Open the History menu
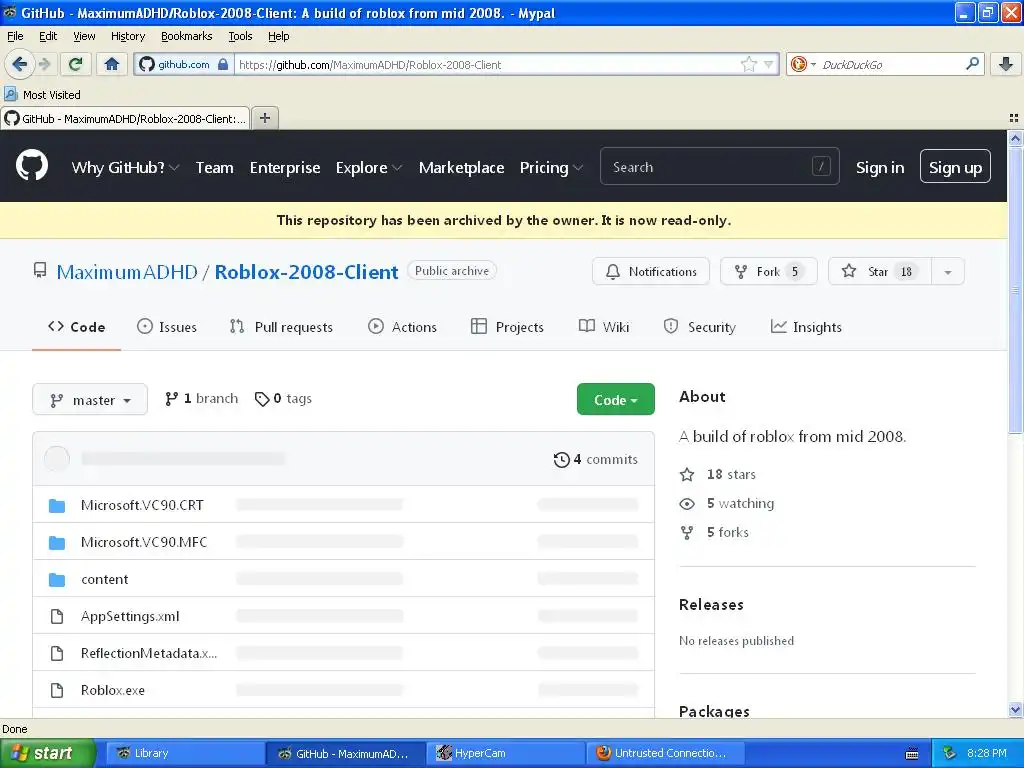This screenshot has width=1024, height=768. pyautogui.click(x=127, y=36)
